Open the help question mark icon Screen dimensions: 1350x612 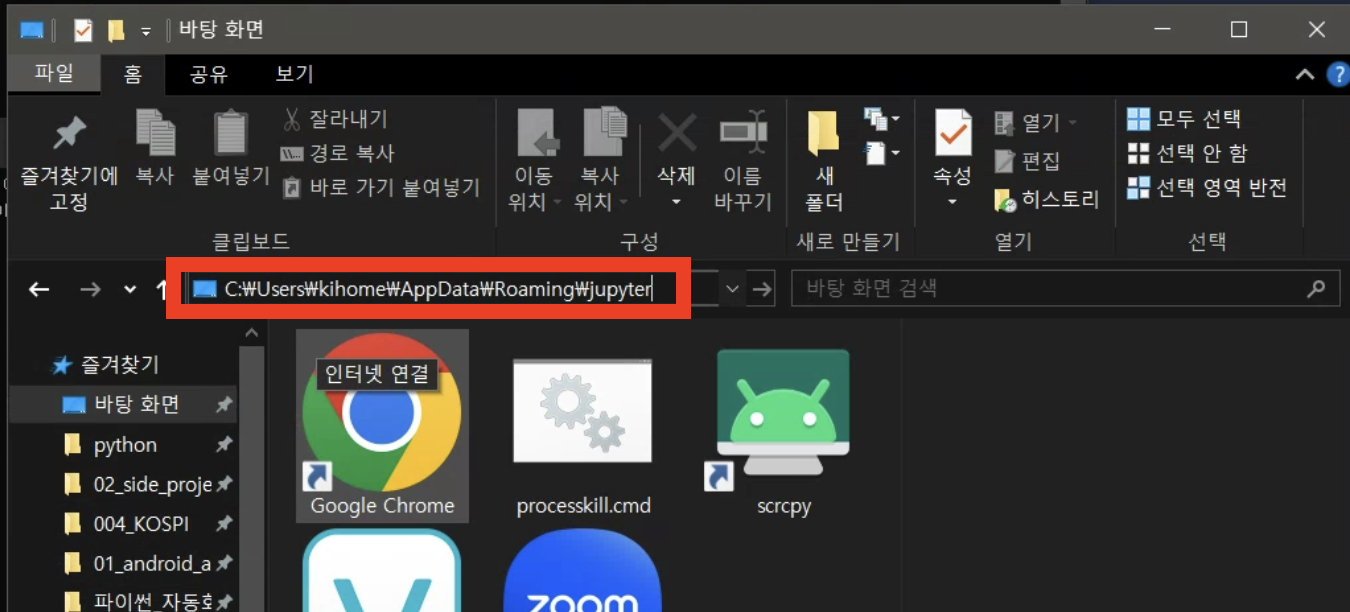point(1337,74)
